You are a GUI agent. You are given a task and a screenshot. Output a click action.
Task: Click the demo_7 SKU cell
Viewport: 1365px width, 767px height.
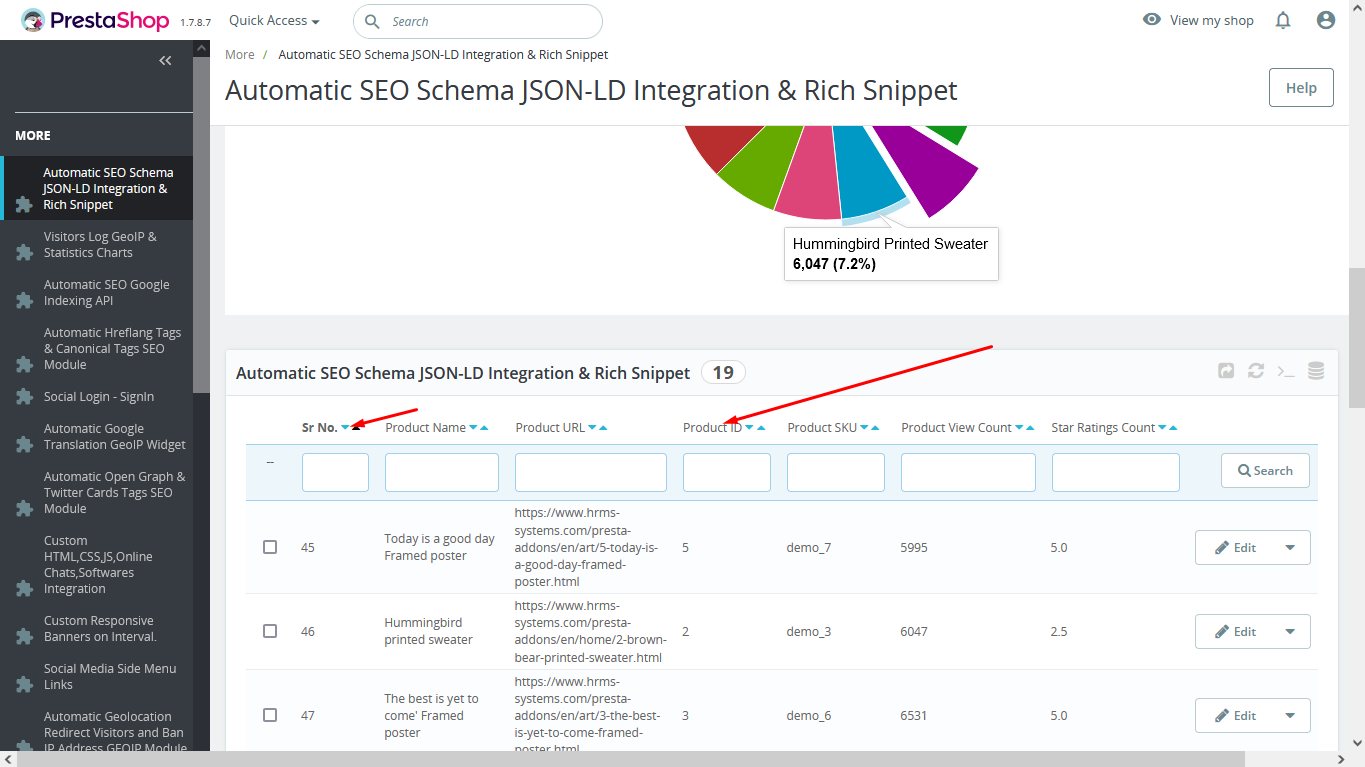tap(808, 547)
